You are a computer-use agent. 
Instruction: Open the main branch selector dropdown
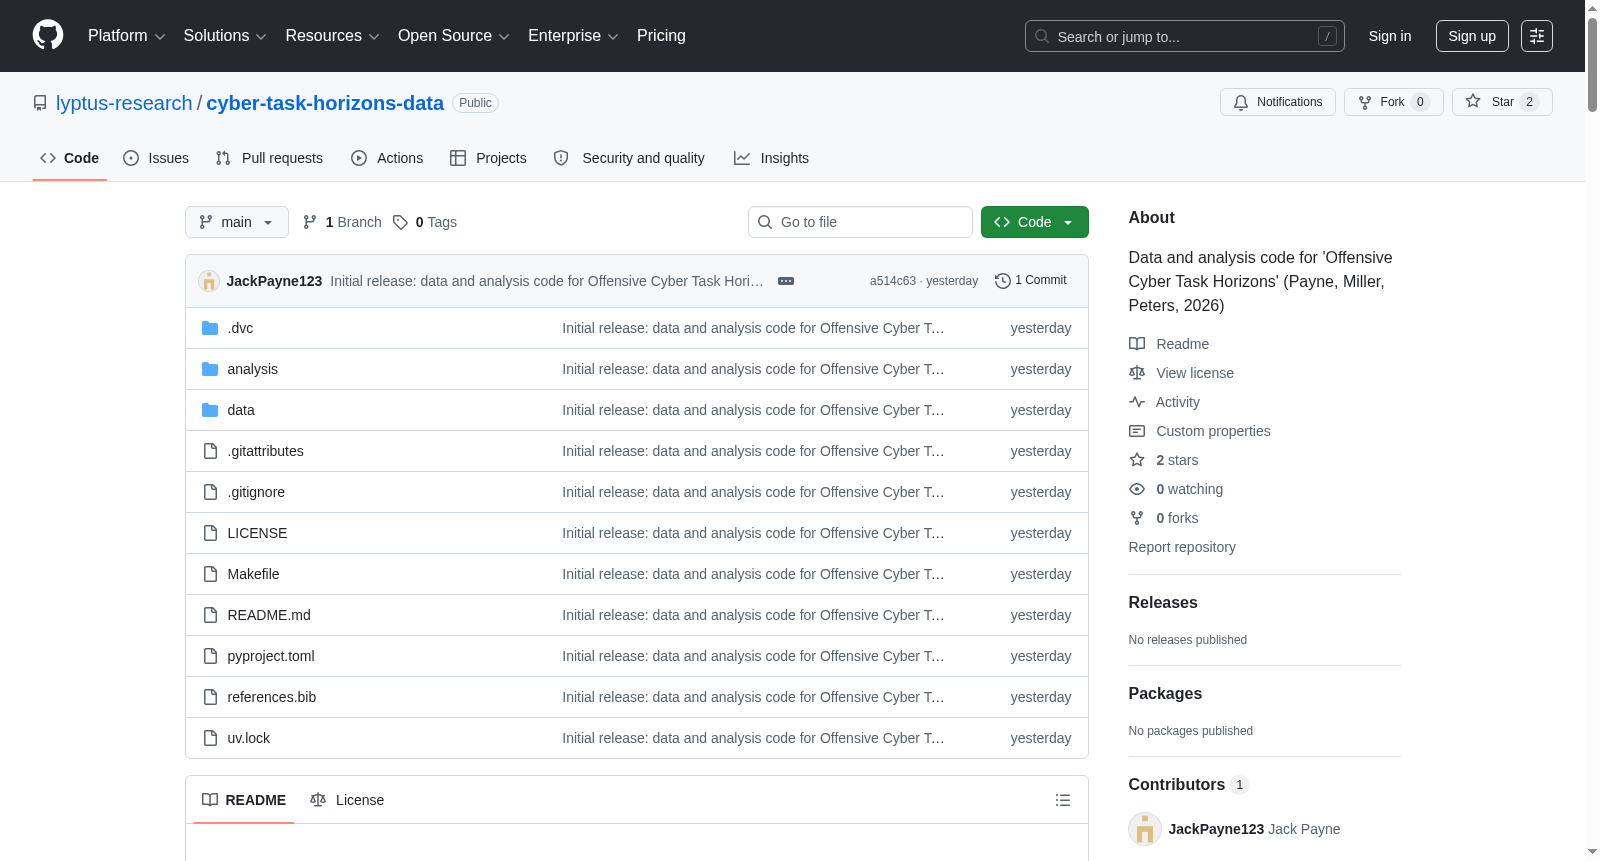(x=237, y=222)
